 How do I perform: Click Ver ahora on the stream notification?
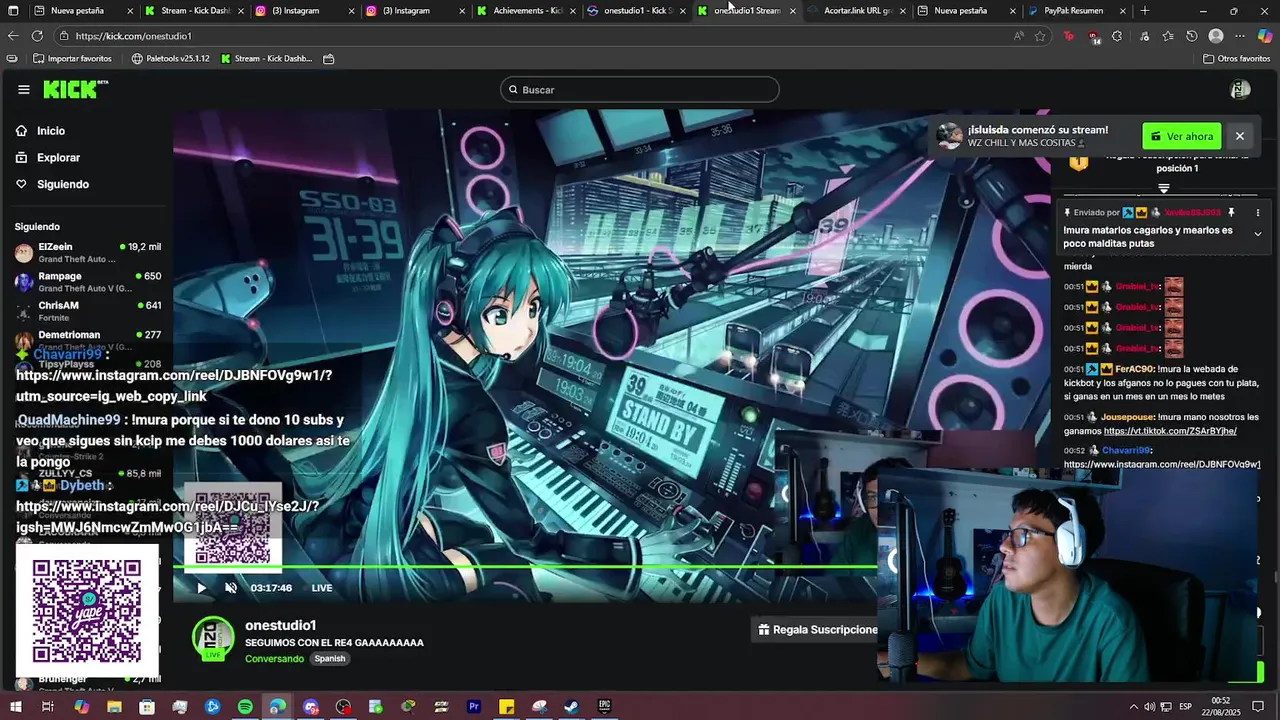tap(1182, 136)
